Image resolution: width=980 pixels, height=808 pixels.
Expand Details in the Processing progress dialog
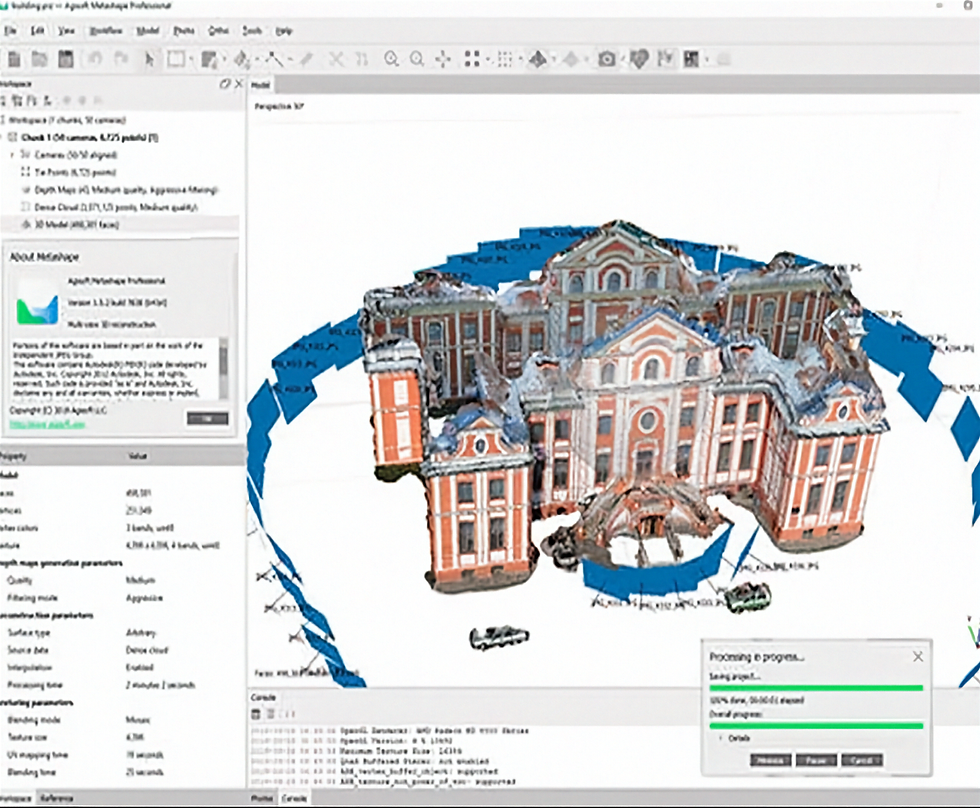[x=721, y=737]
